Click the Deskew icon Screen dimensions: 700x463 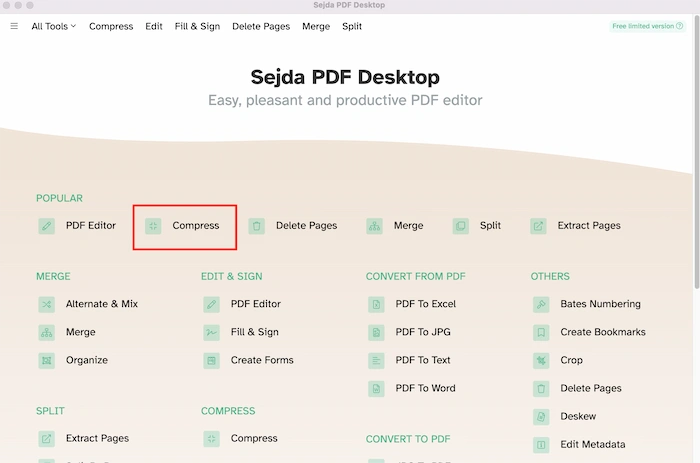point(541,417)
